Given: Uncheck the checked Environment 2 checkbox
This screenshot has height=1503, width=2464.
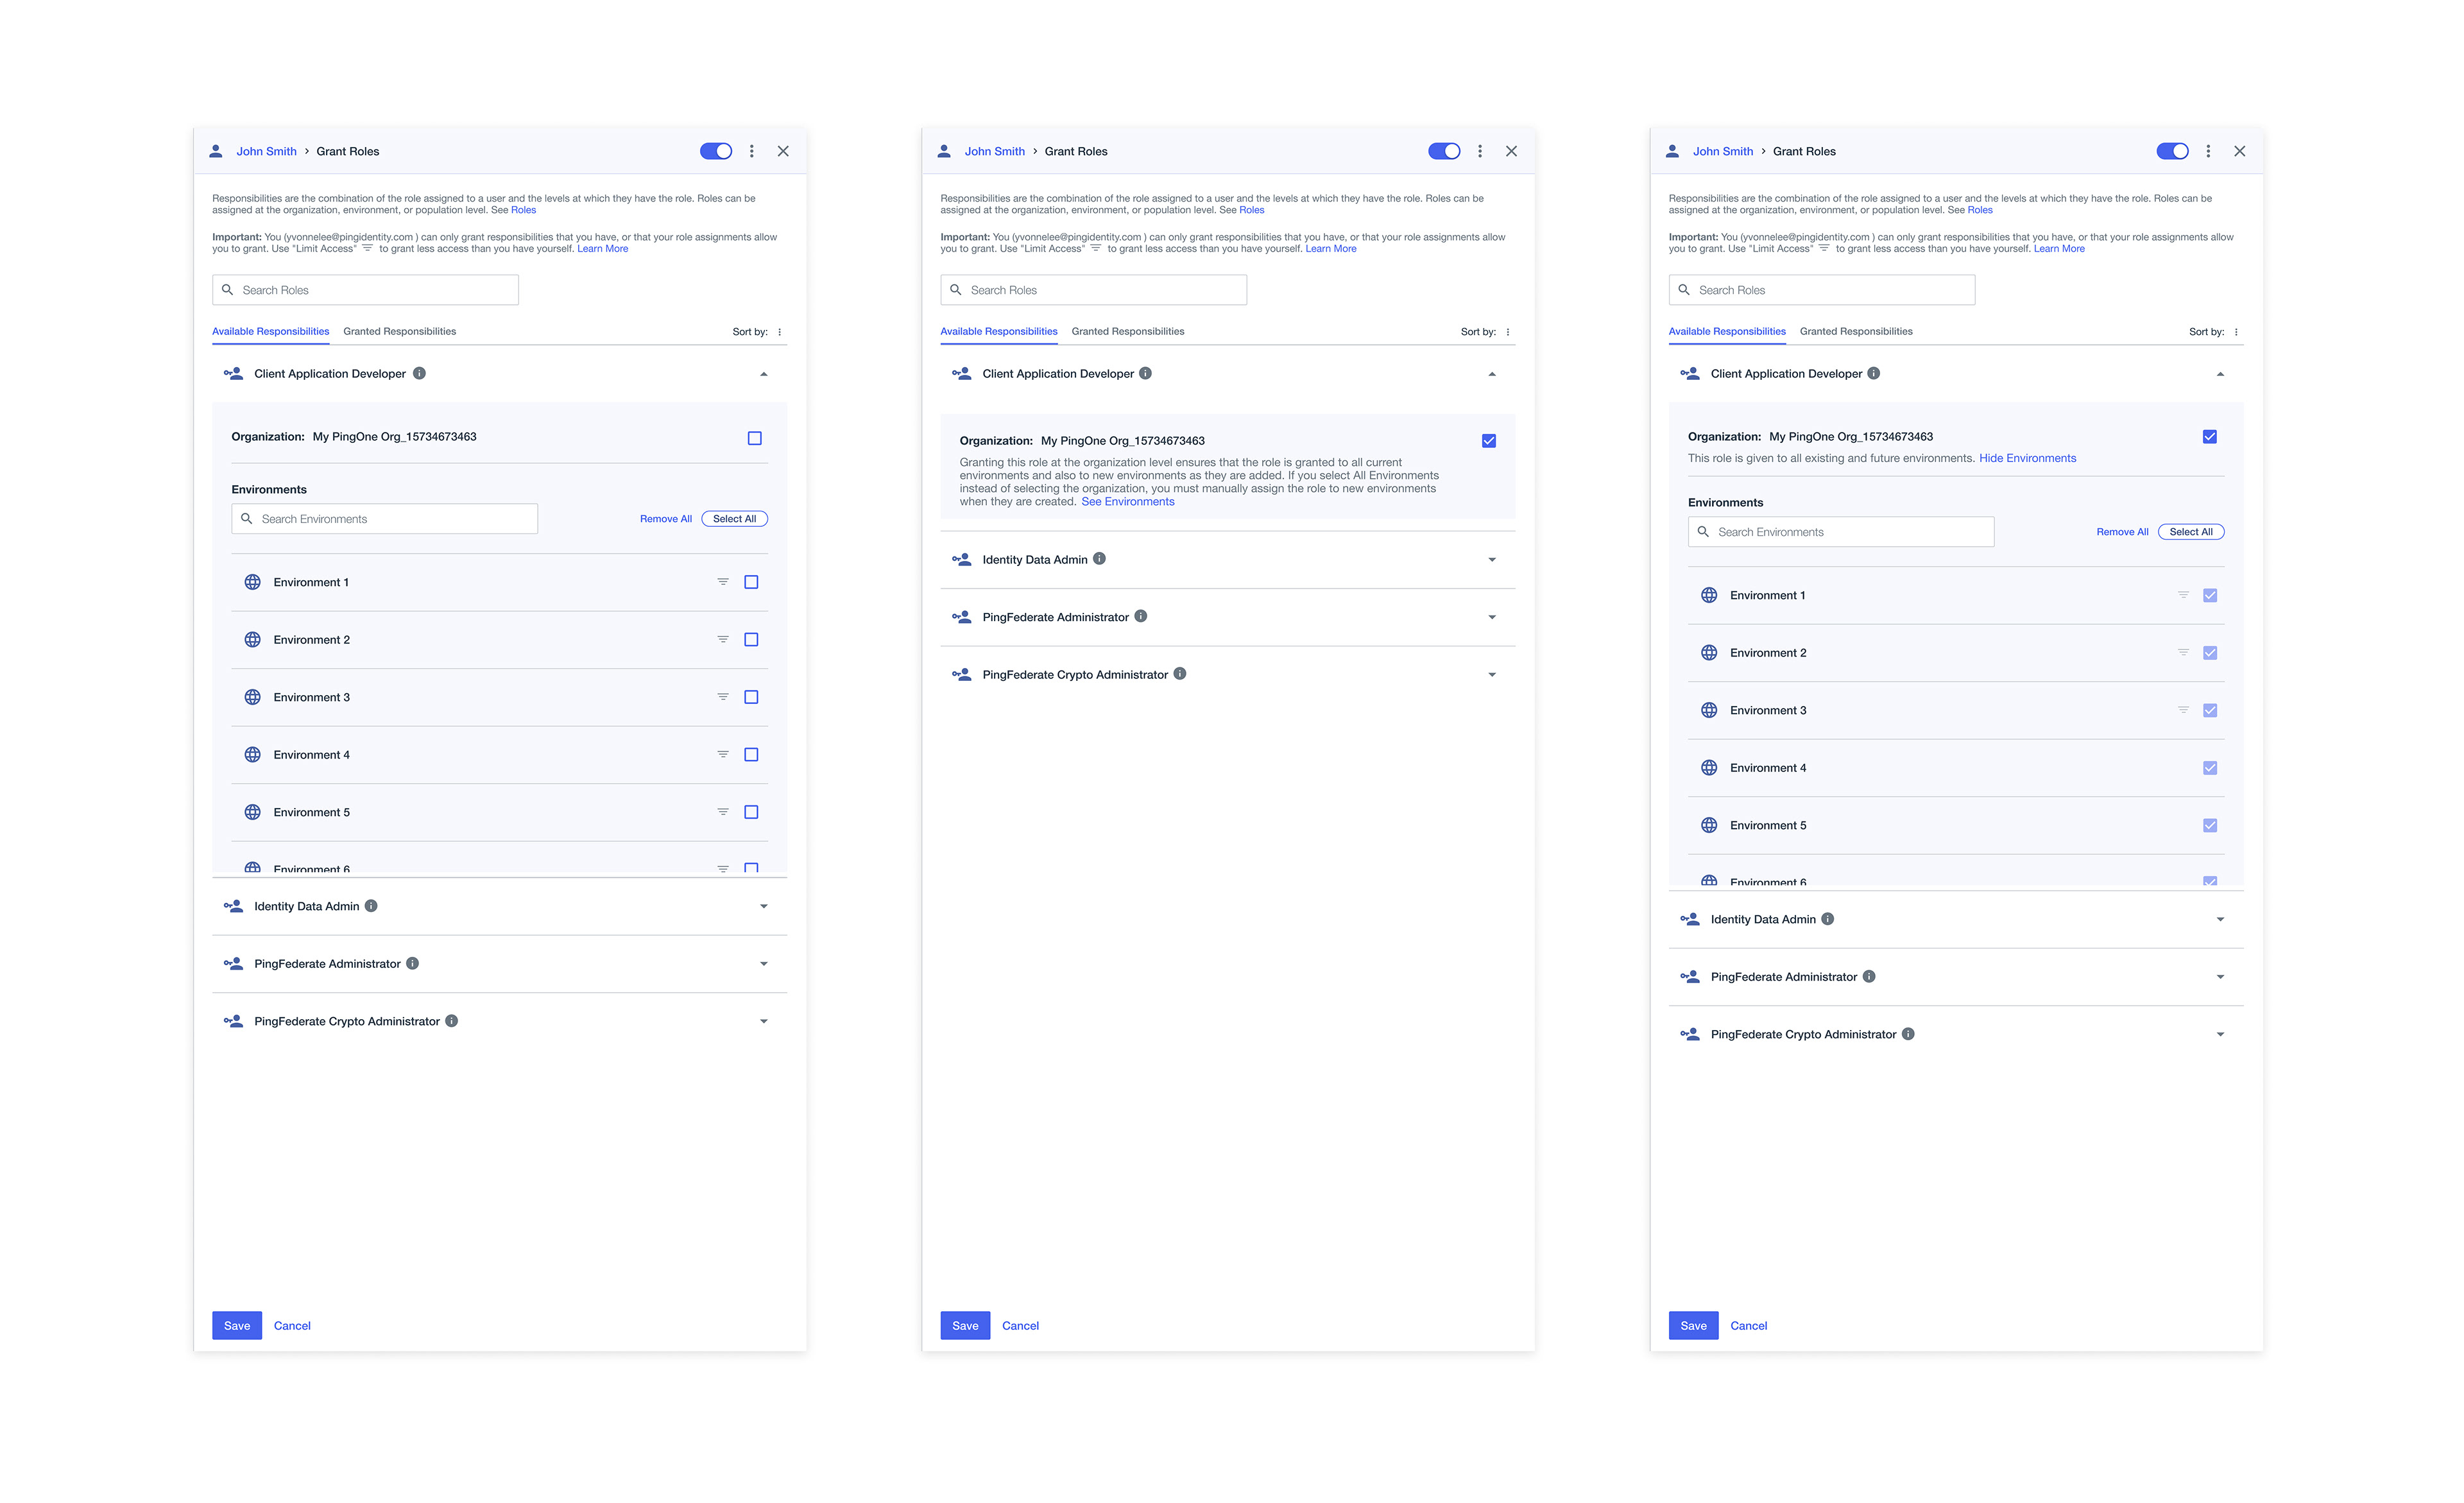Looking at the screenshot, I should tap(2210, 653).
